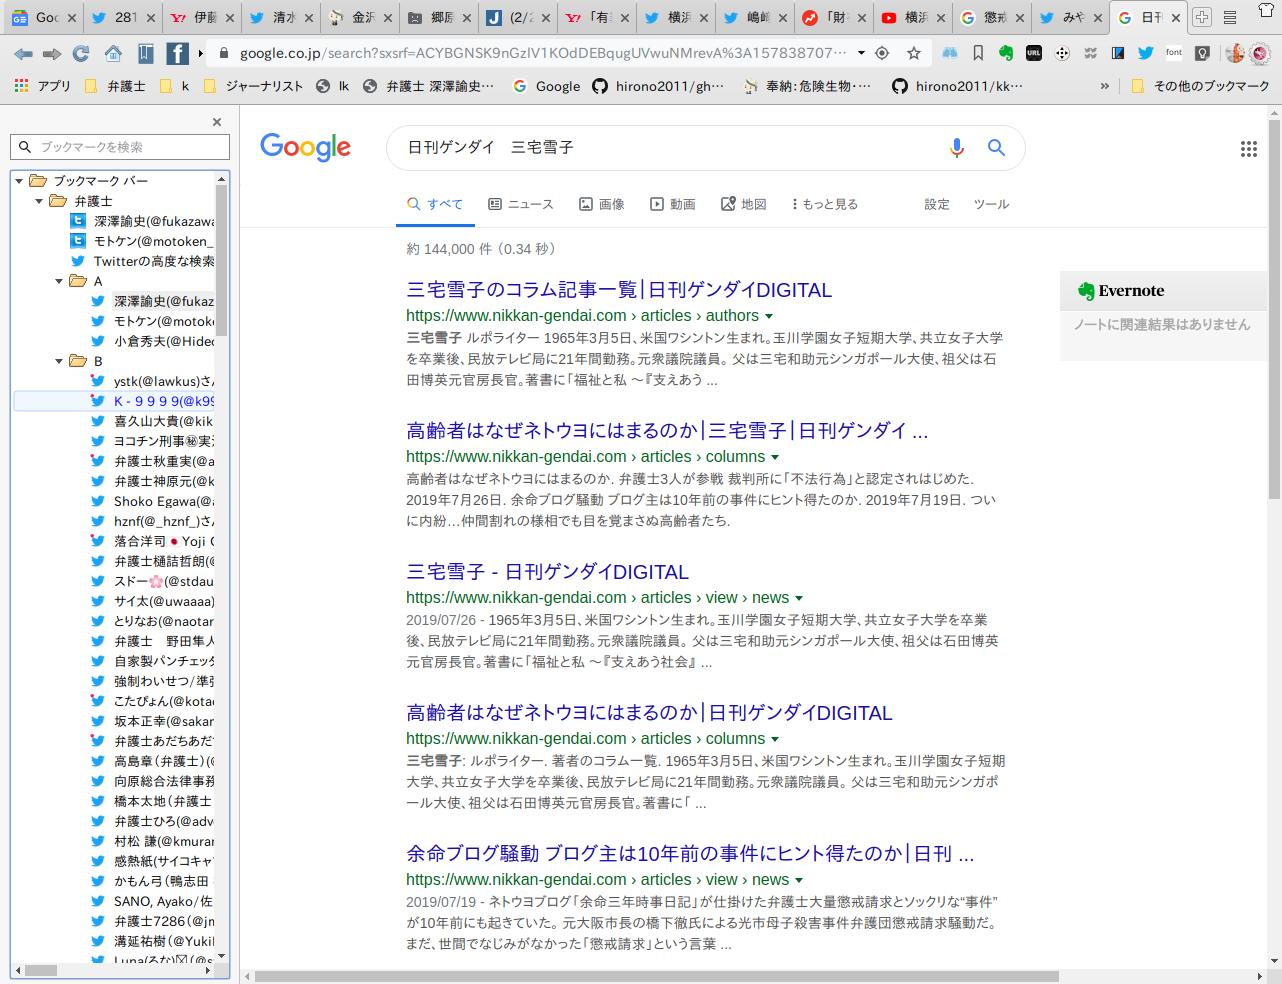Click the Twitter extension icon in toolbar
1282x984 pixels.
click(1145, 53)
